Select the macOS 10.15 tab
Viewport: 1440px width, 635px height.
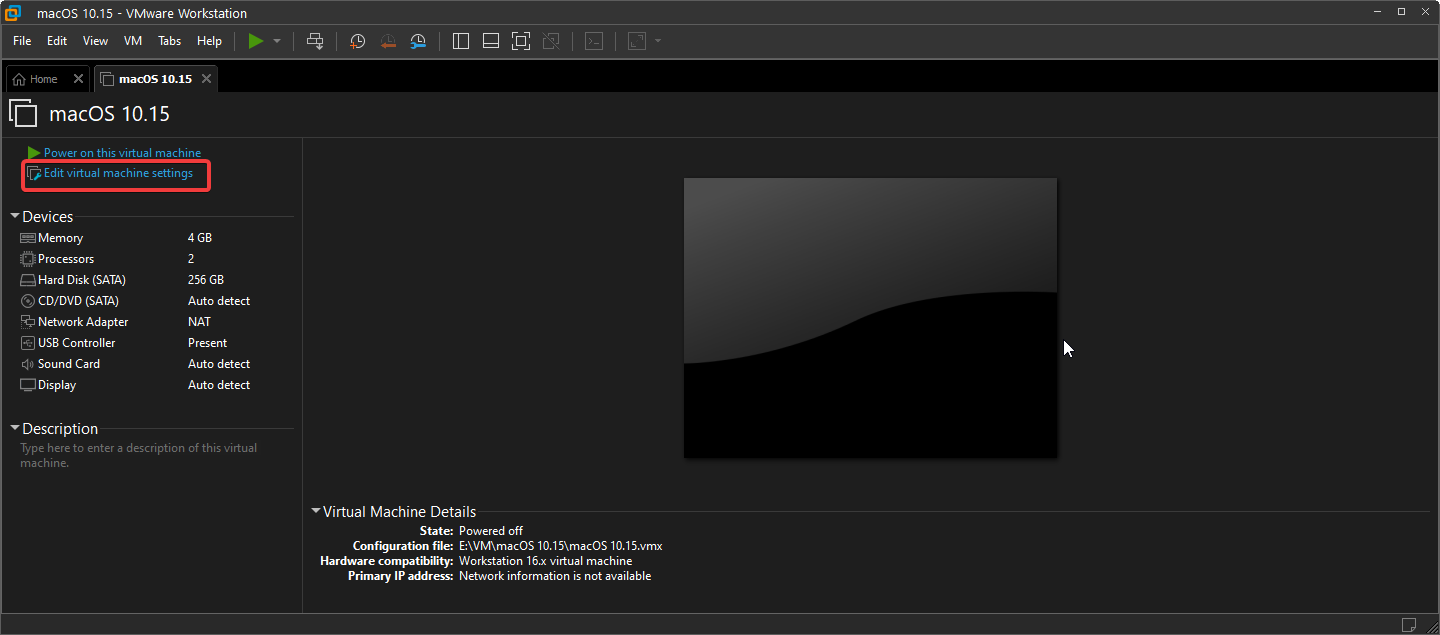click(155, 79)
